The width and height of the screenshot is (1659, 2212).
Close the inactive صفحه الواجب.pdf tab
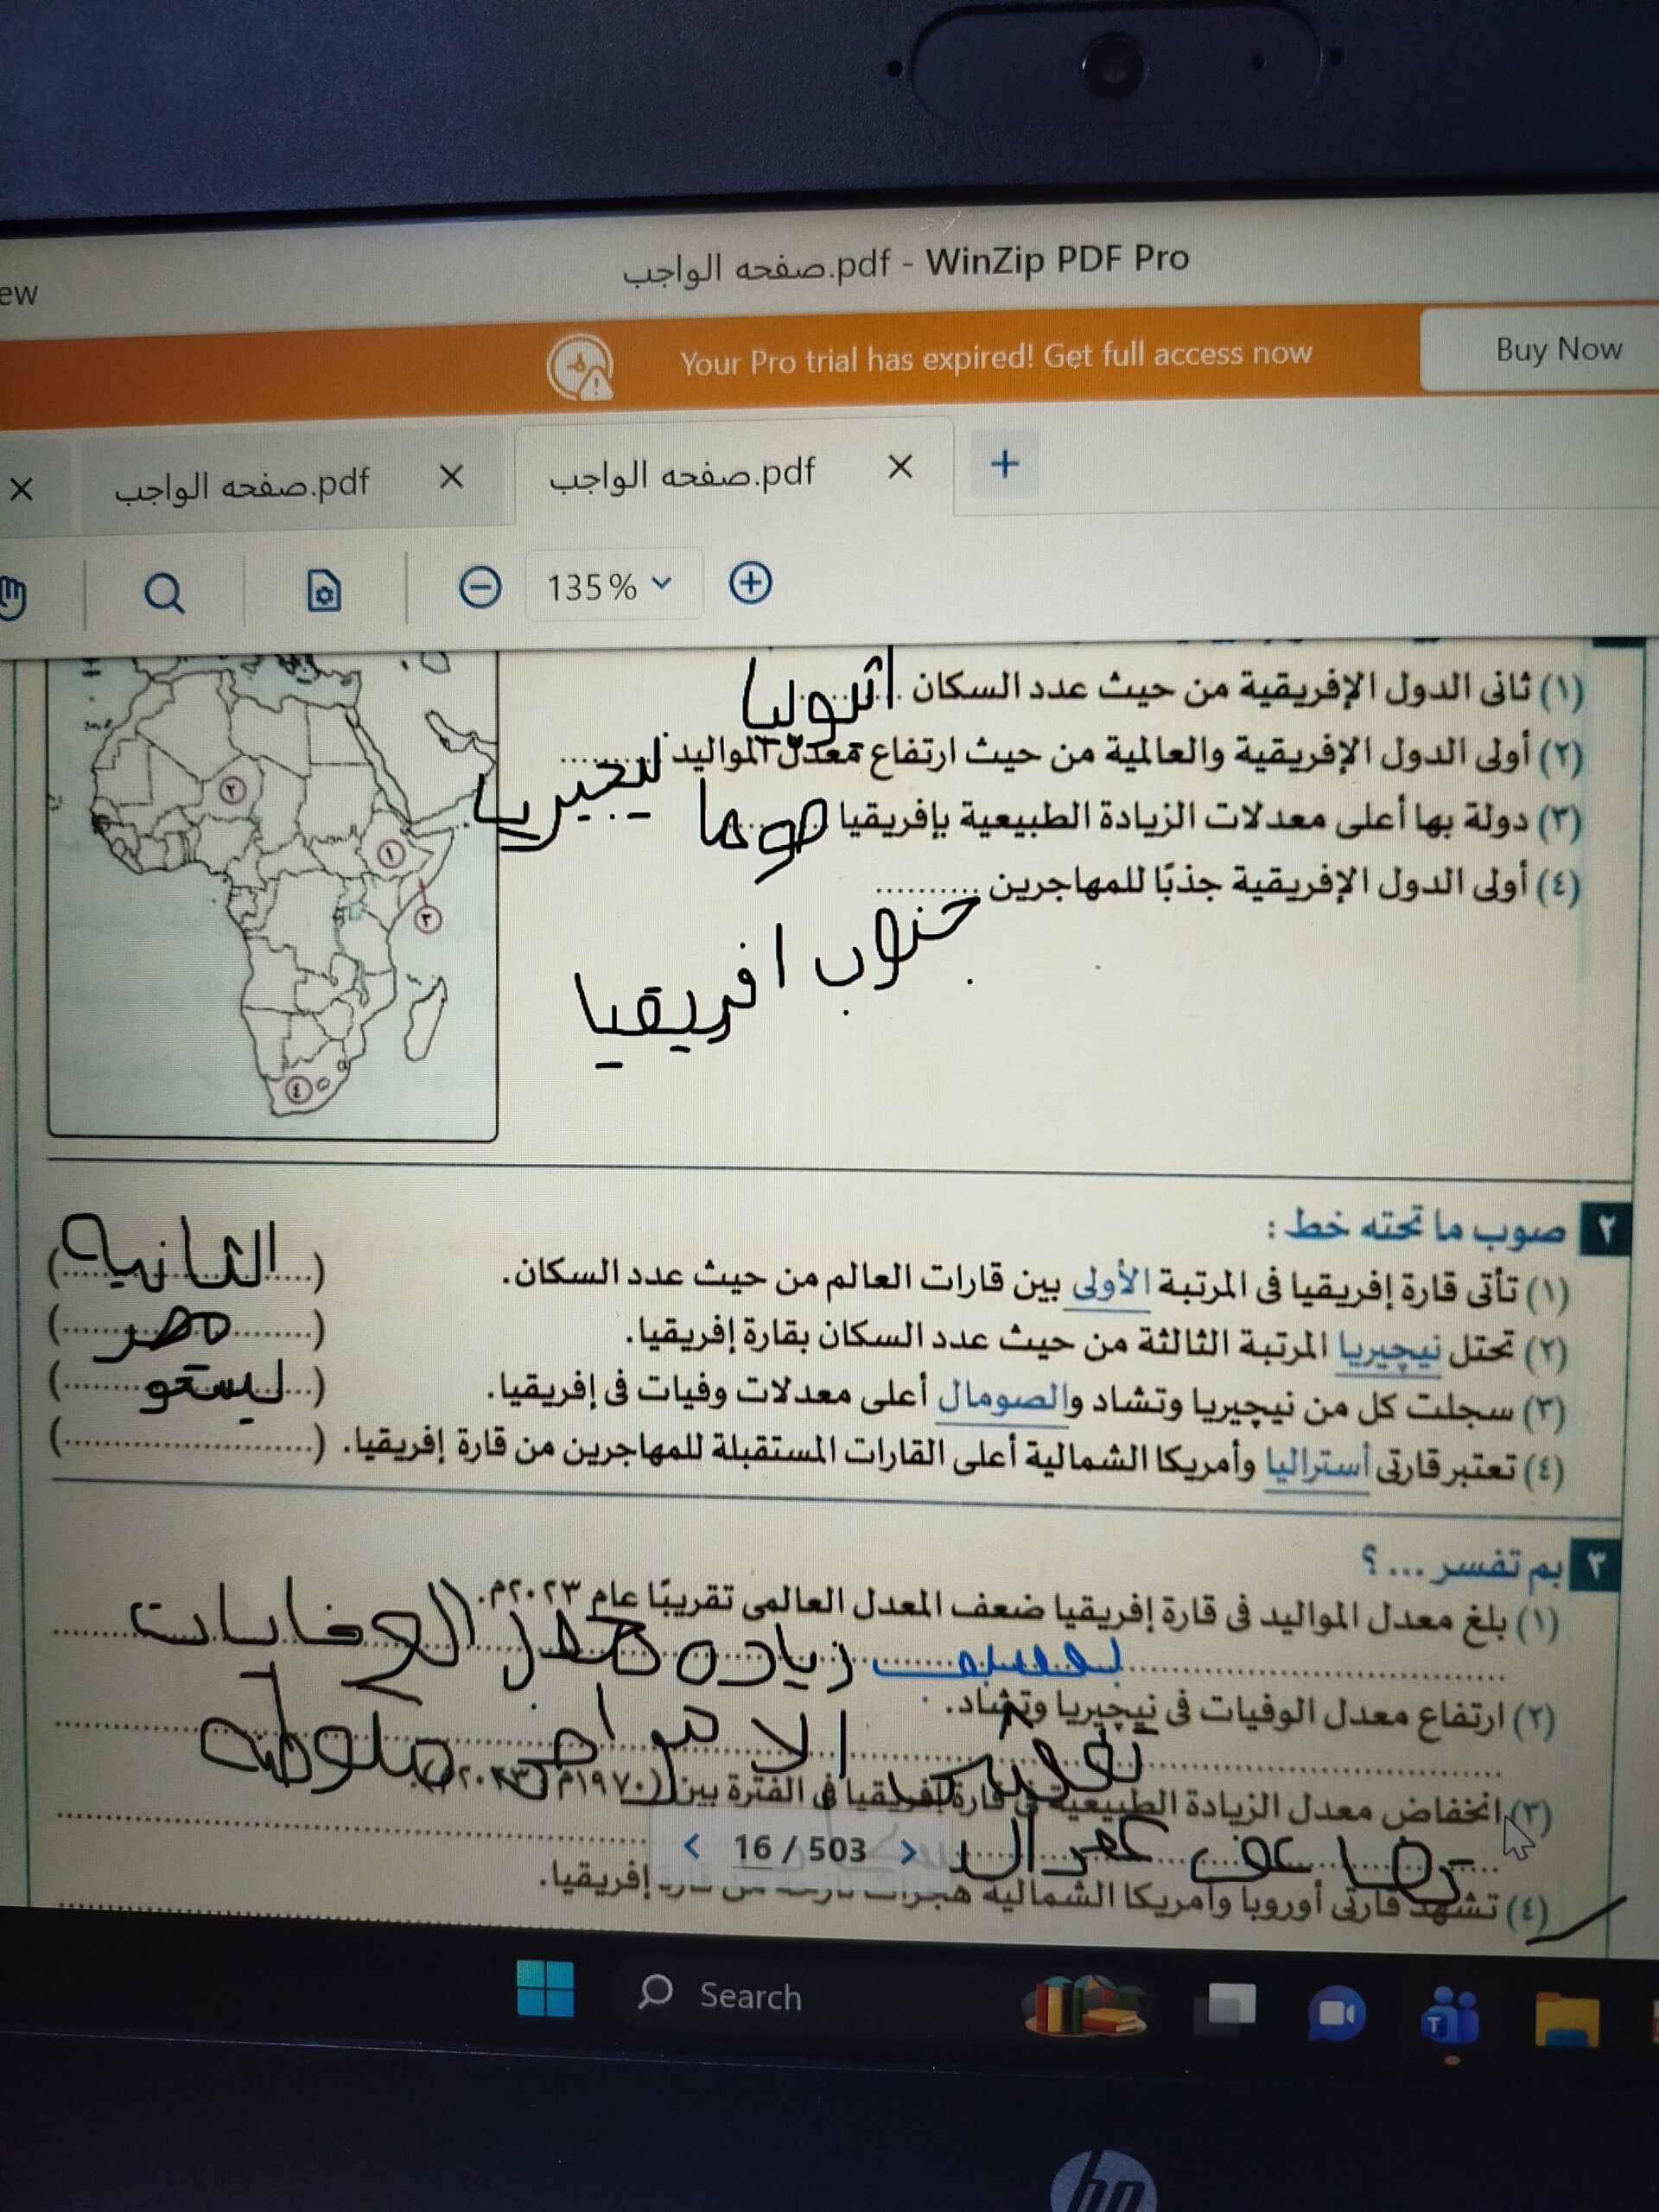451,478
